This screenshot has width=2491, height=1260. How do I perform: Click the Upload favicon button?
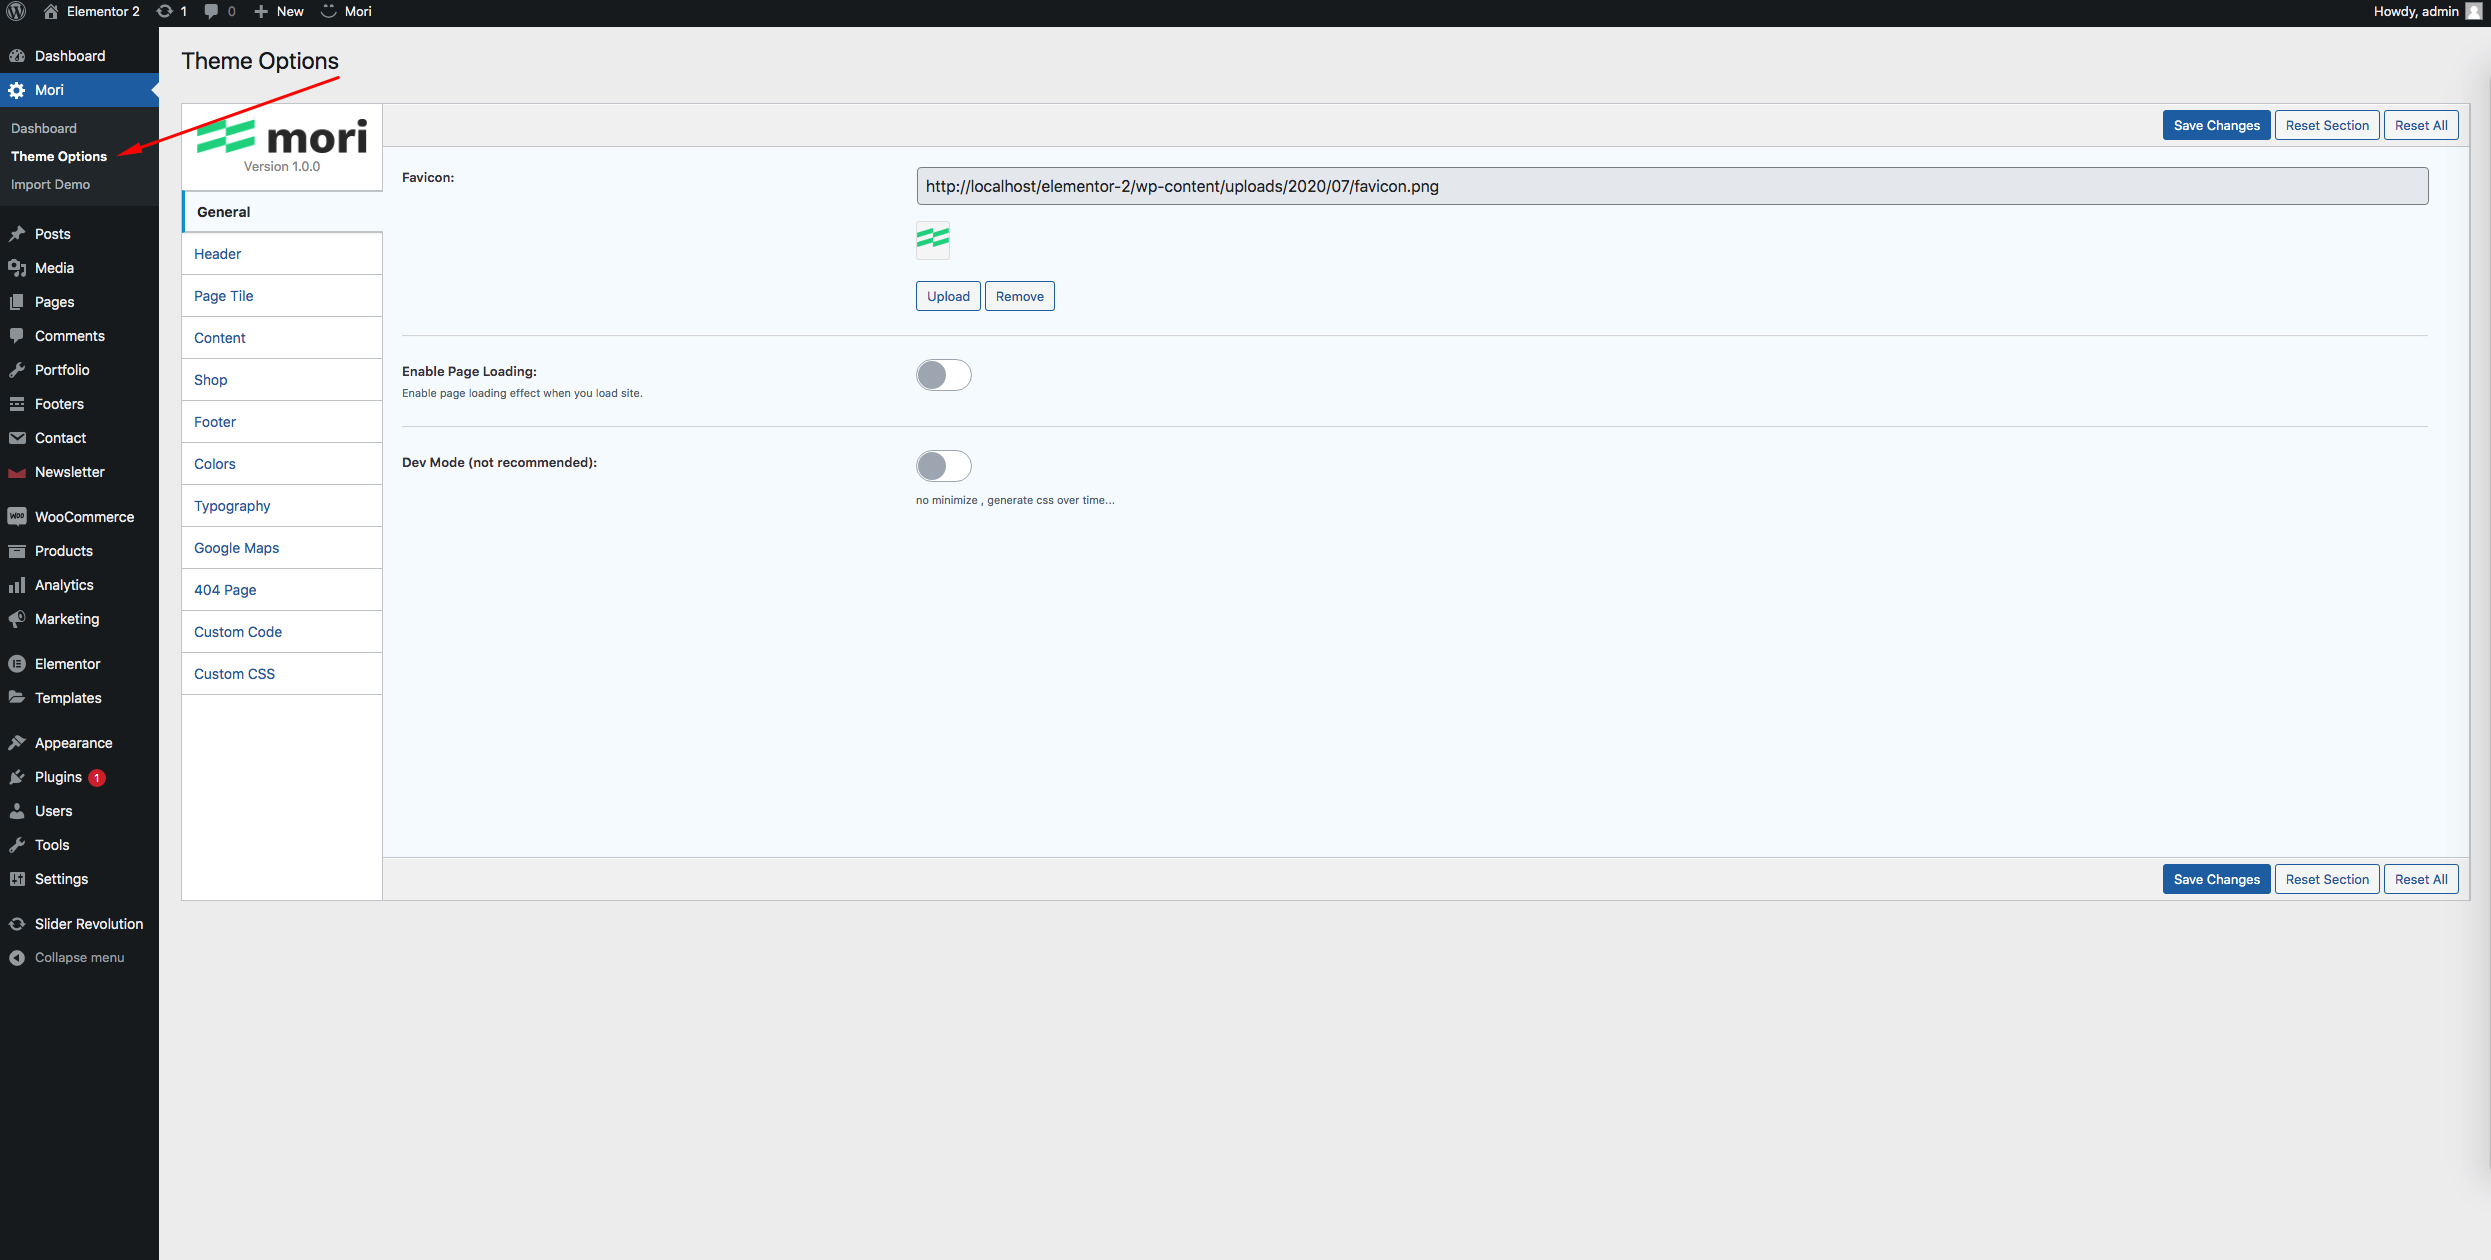click(x=947, y=296)
